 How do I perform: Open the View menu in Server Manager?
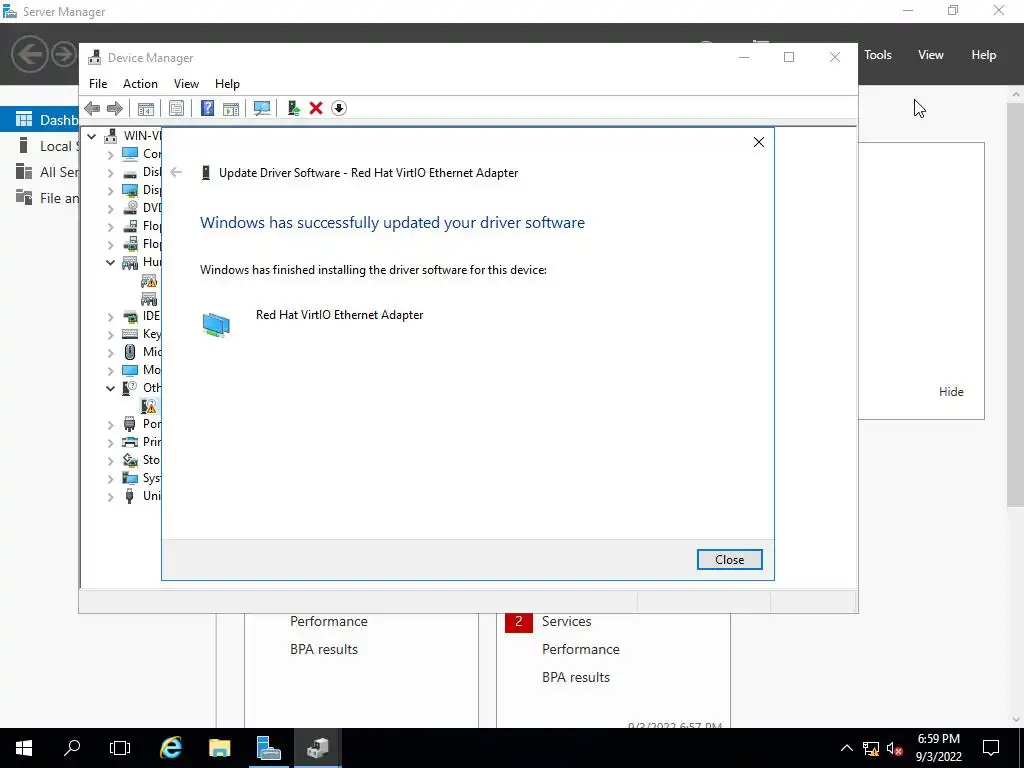click(931, 55)
